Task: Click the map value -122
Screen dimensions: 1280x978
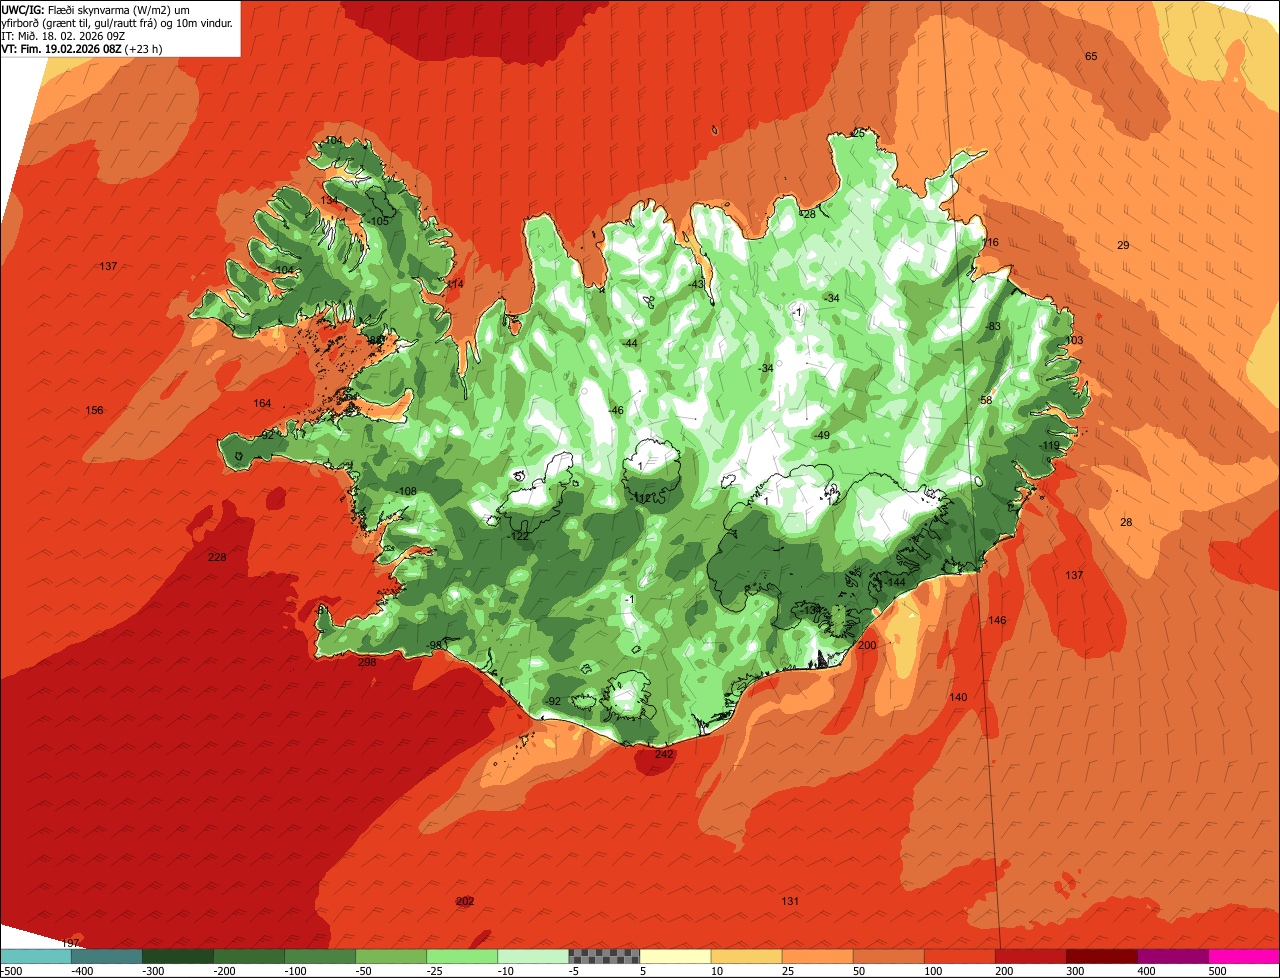Action: point(519,536)
